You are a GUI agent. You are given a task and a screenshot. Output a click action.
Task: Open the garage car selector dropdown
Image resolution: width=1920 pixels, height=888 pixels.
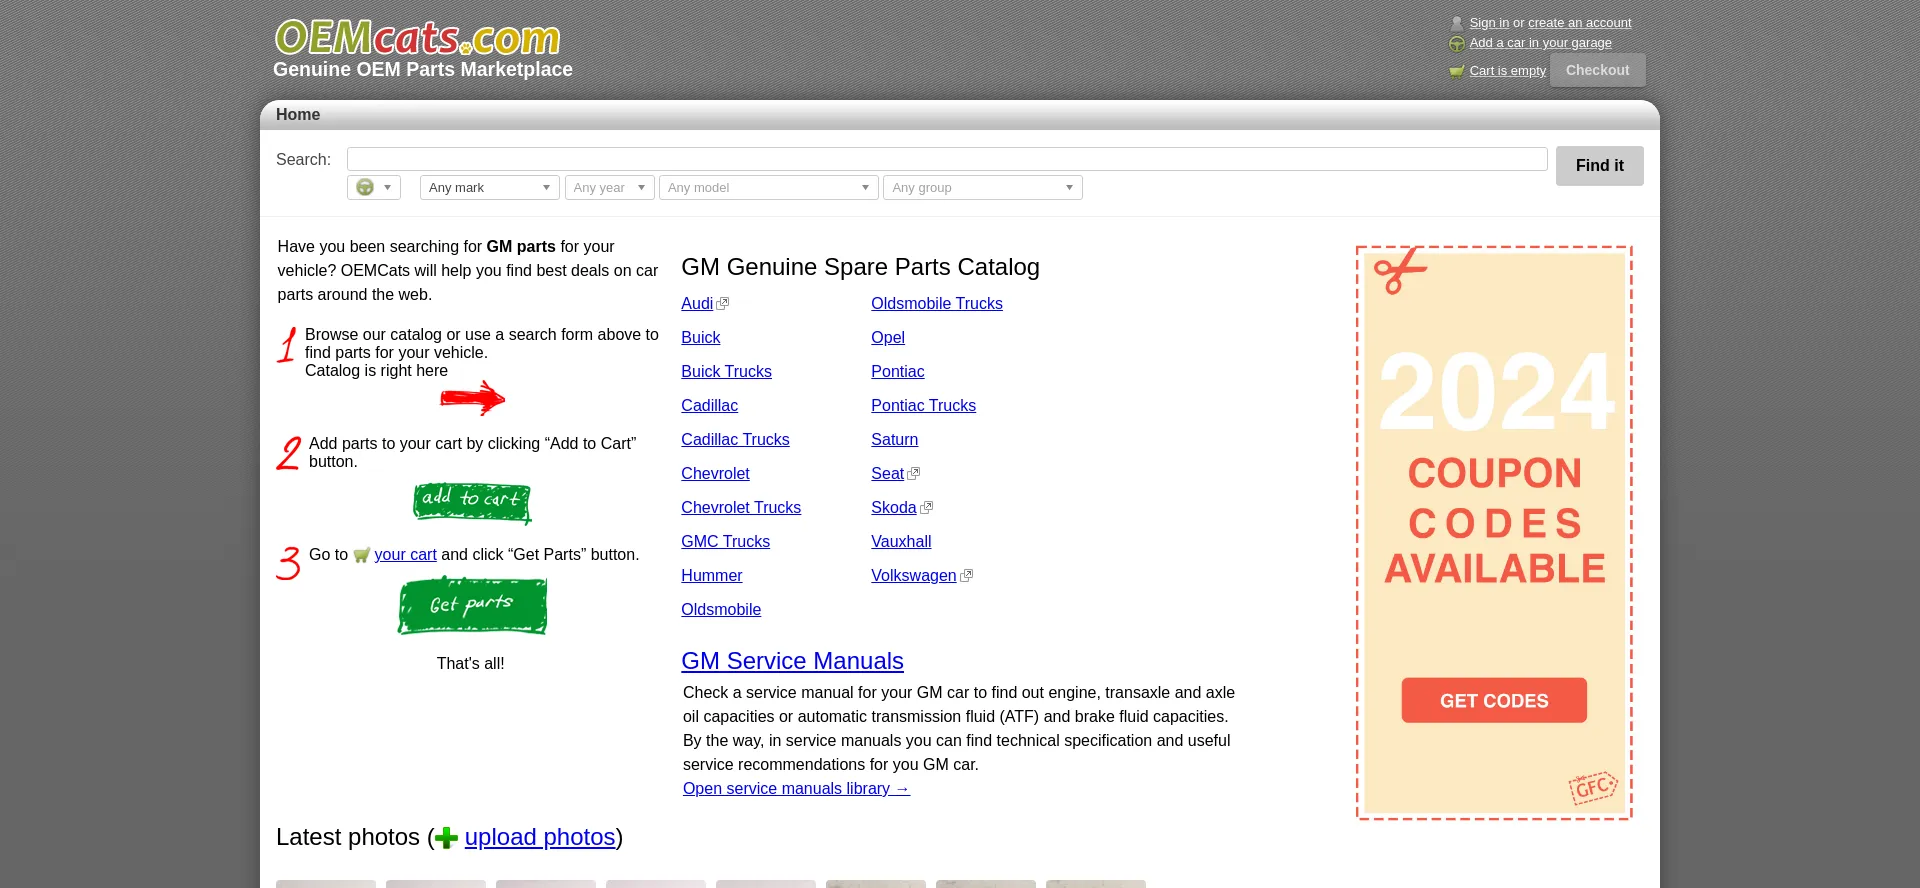point(374,187)
